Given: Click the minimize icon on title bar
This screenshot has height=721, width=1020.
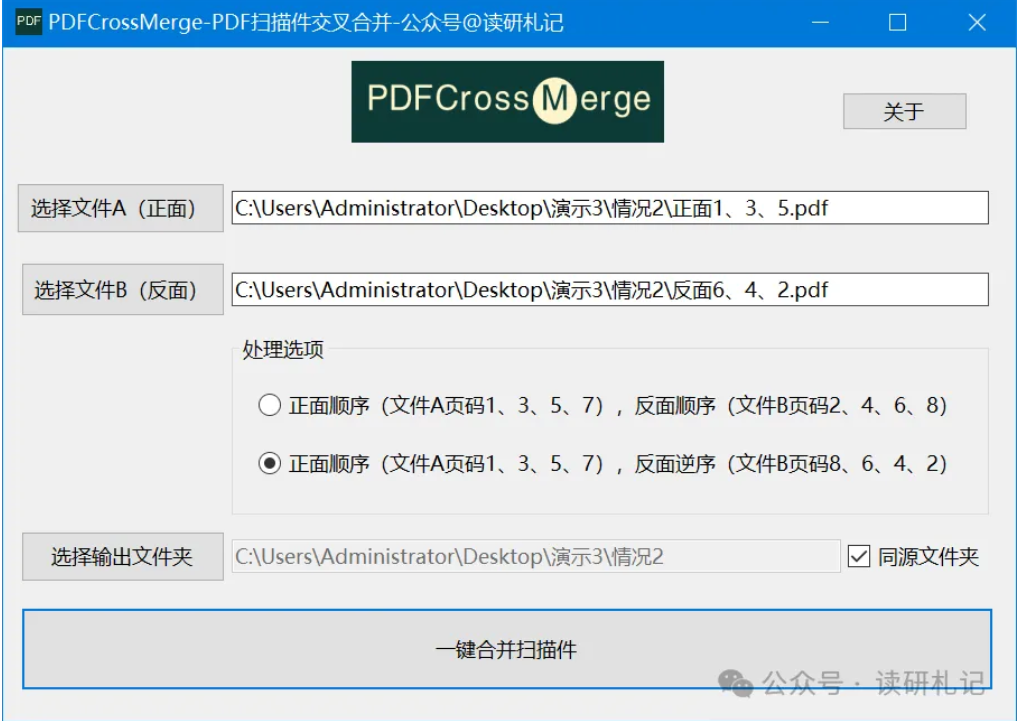Looking at the screenshot, I should pyautogui.click(x=819, y=21).
